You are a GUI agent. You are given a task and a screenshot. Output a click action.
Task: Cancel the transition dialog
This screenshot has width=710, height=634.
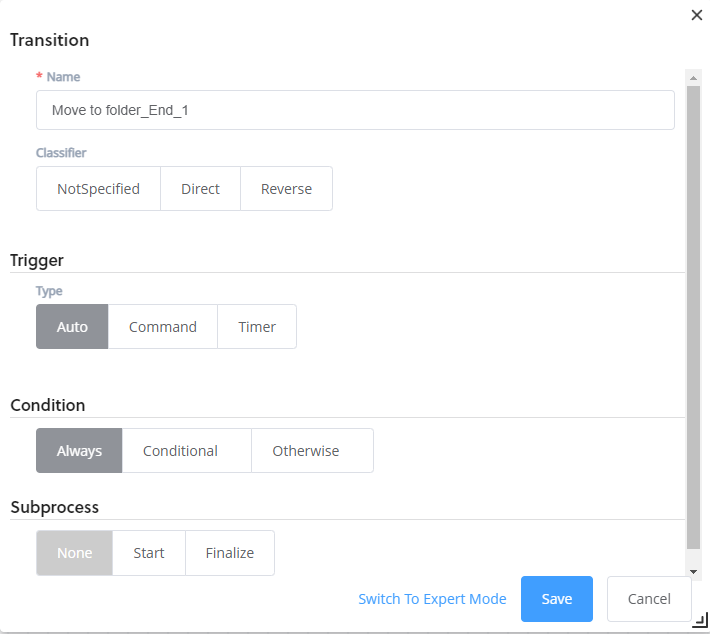649,599
